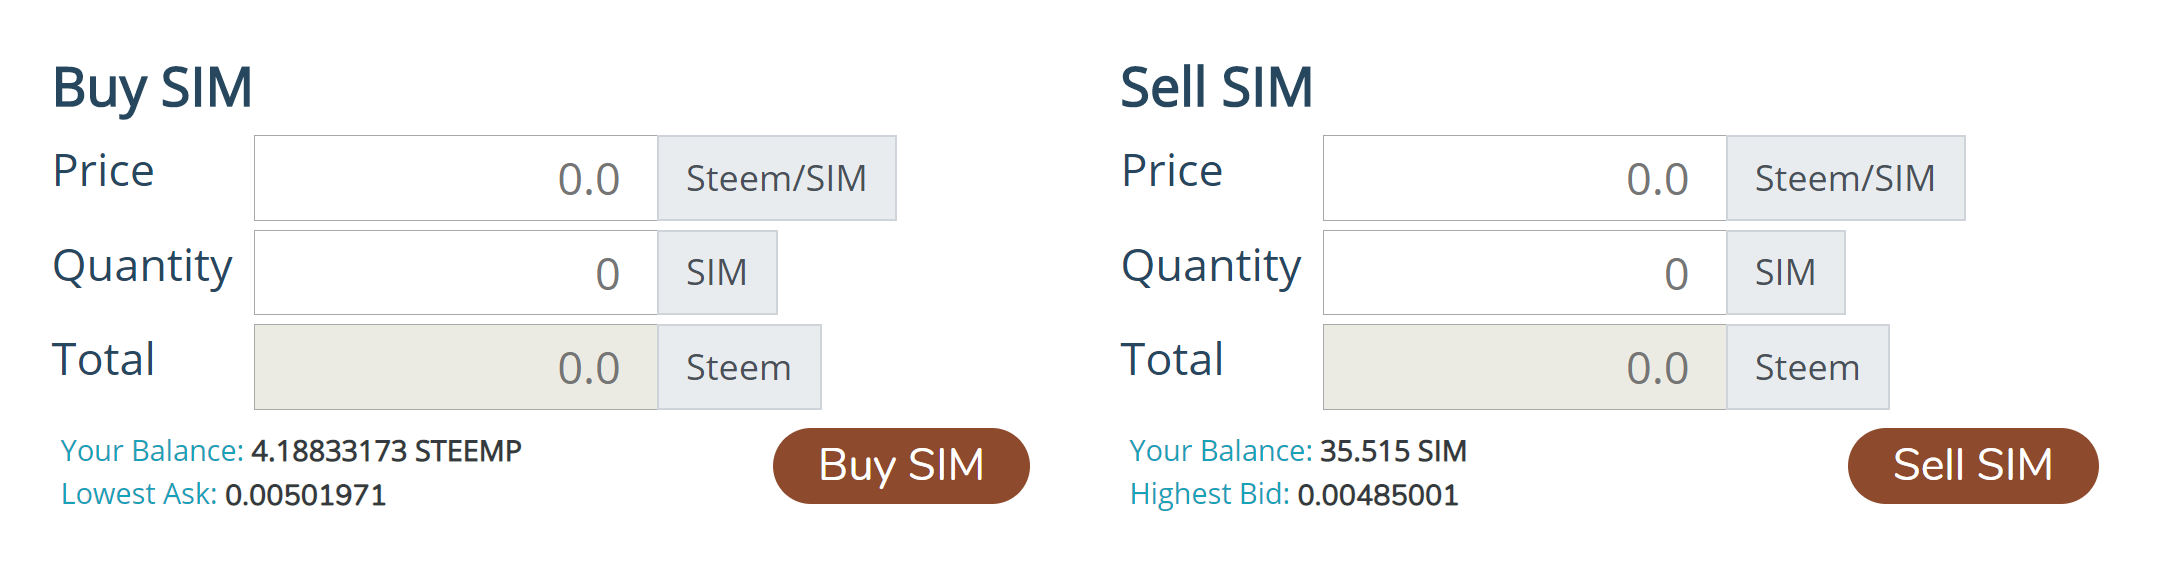
Task: Focus the Quantity field in Buy SIM form
Action: (x=456, y=273)
